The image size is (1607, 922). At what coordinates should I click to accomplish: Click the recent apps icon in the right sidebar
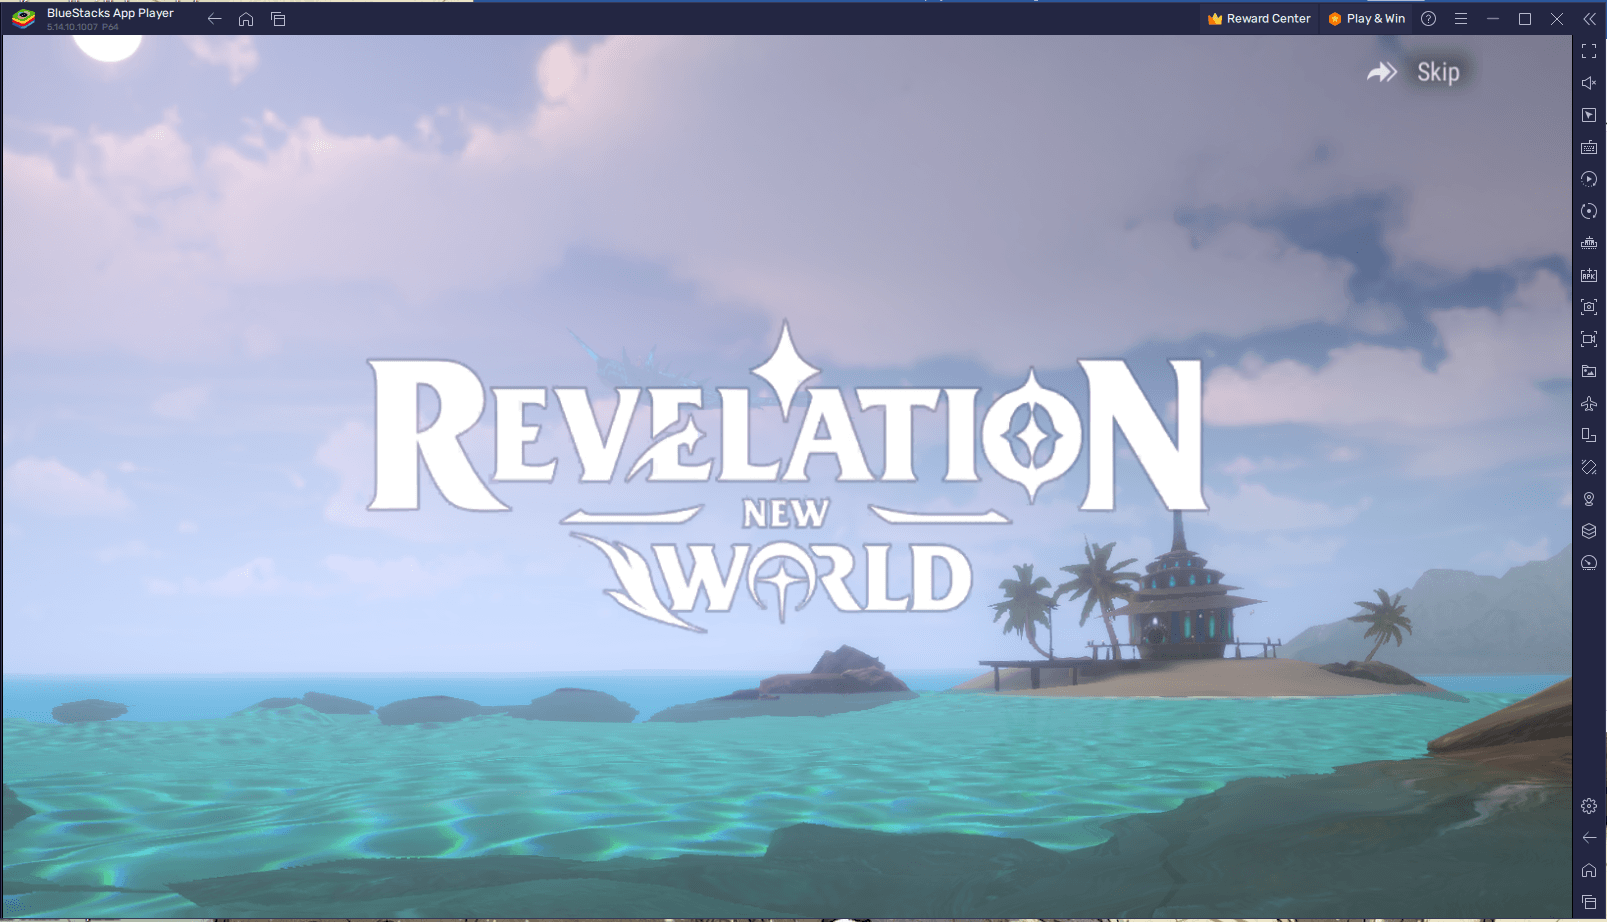point(1589,902)
